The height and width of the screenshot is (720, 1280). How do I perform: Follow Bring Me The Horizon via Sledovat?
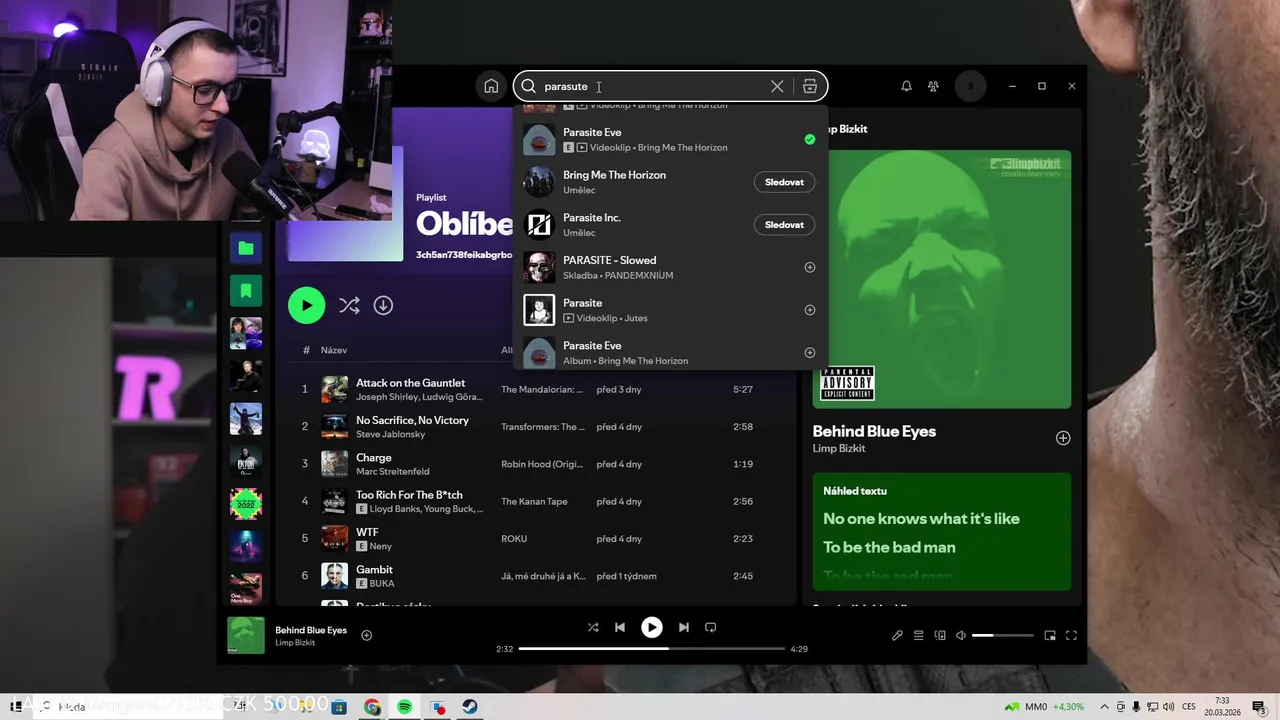click(x=784, y=182)
